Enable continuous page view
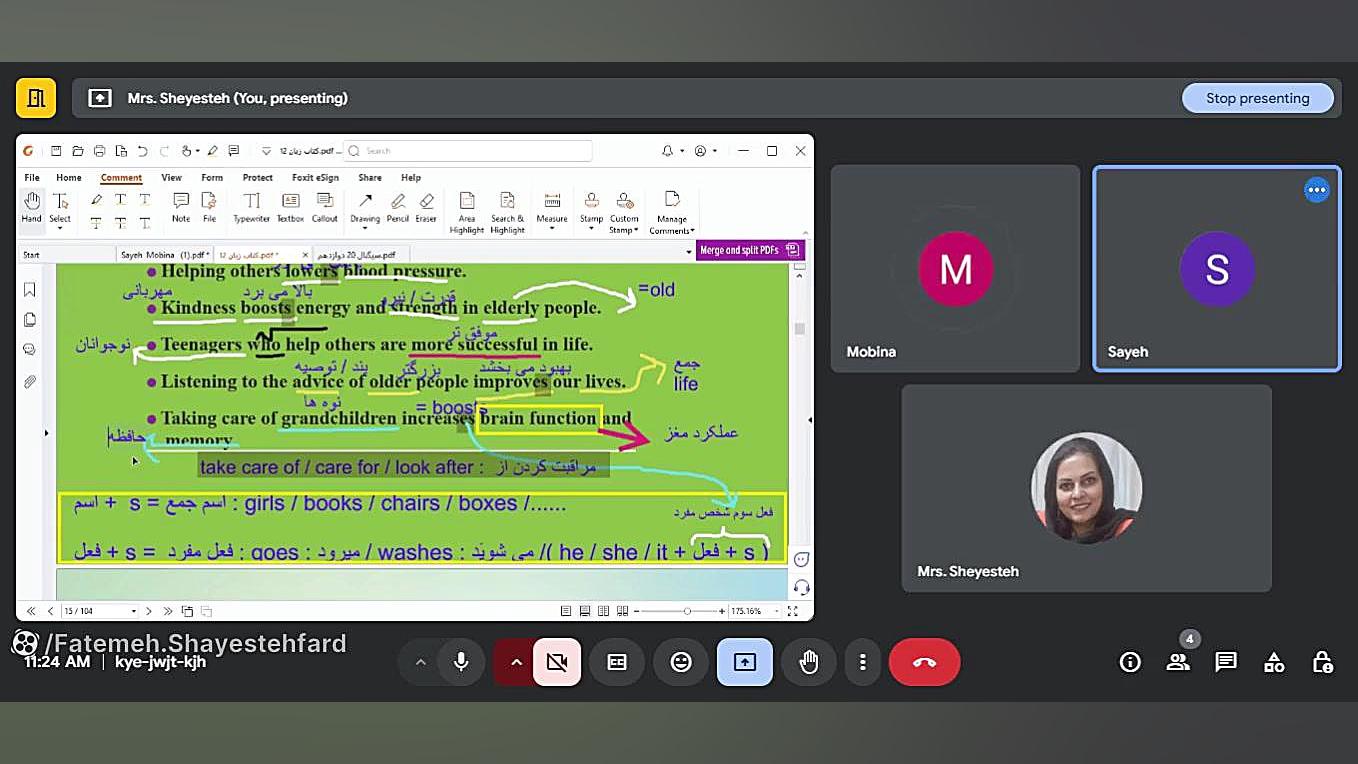 pos(585,611)
